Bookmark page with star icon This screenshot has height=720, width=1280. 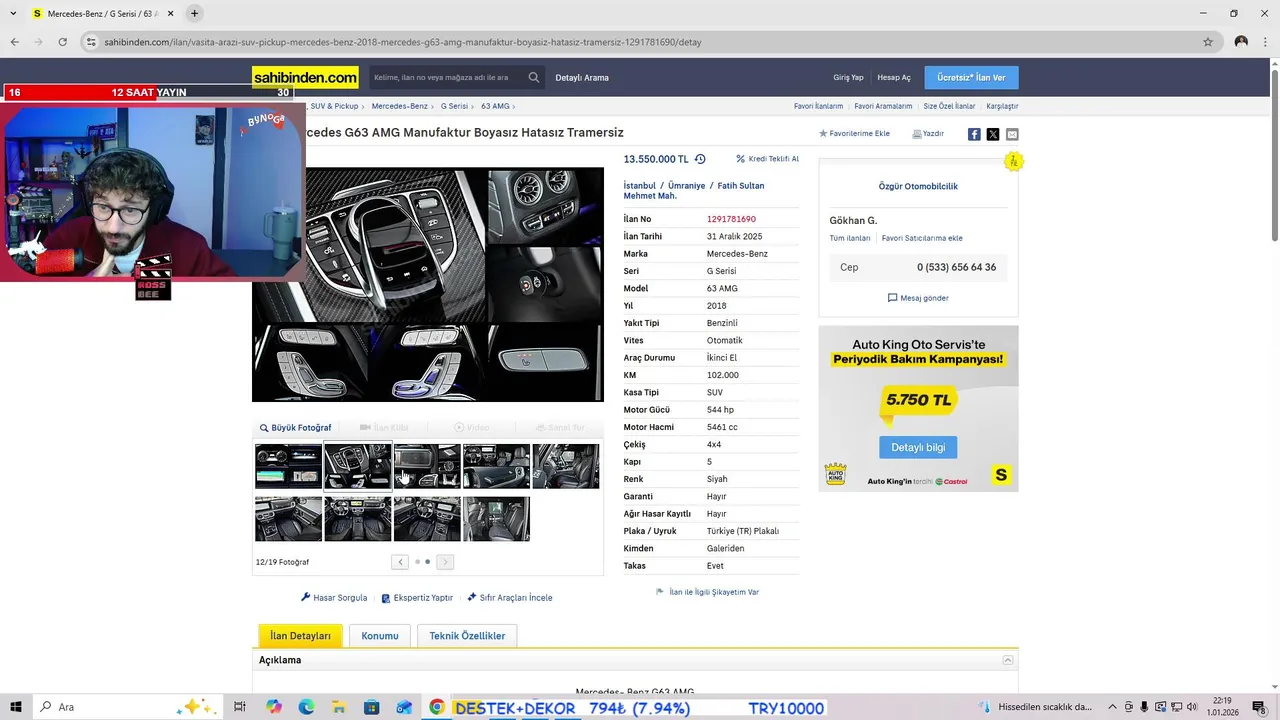coord(1208,42)
